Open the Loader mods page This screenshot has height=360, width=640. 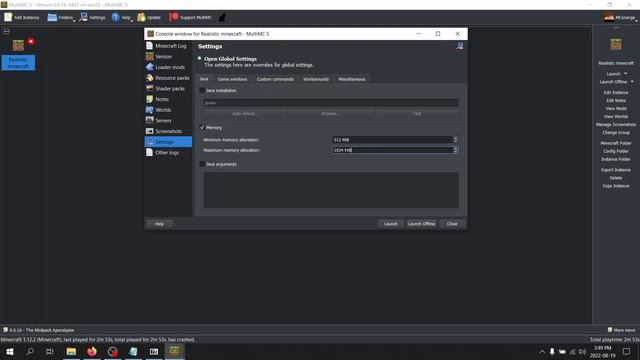tap(168, 67)
